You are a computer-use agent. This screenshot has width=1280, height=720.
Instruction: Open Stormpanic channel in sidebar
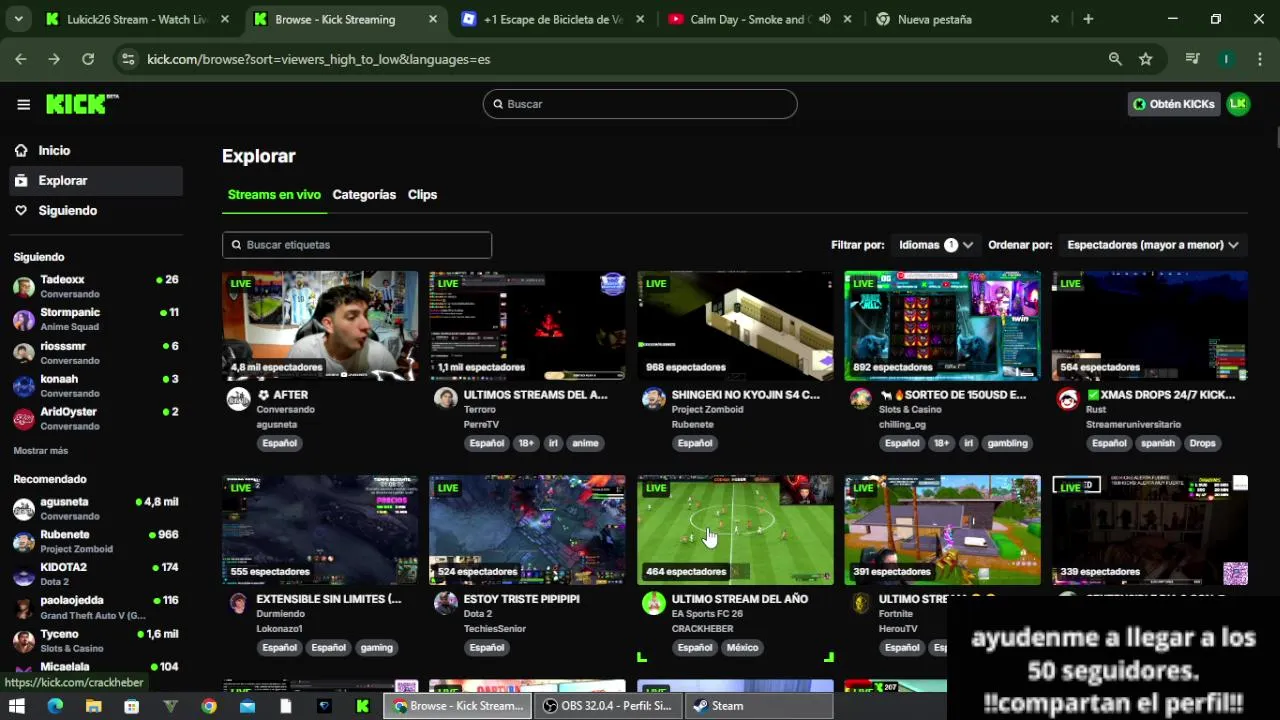(96, 319)
